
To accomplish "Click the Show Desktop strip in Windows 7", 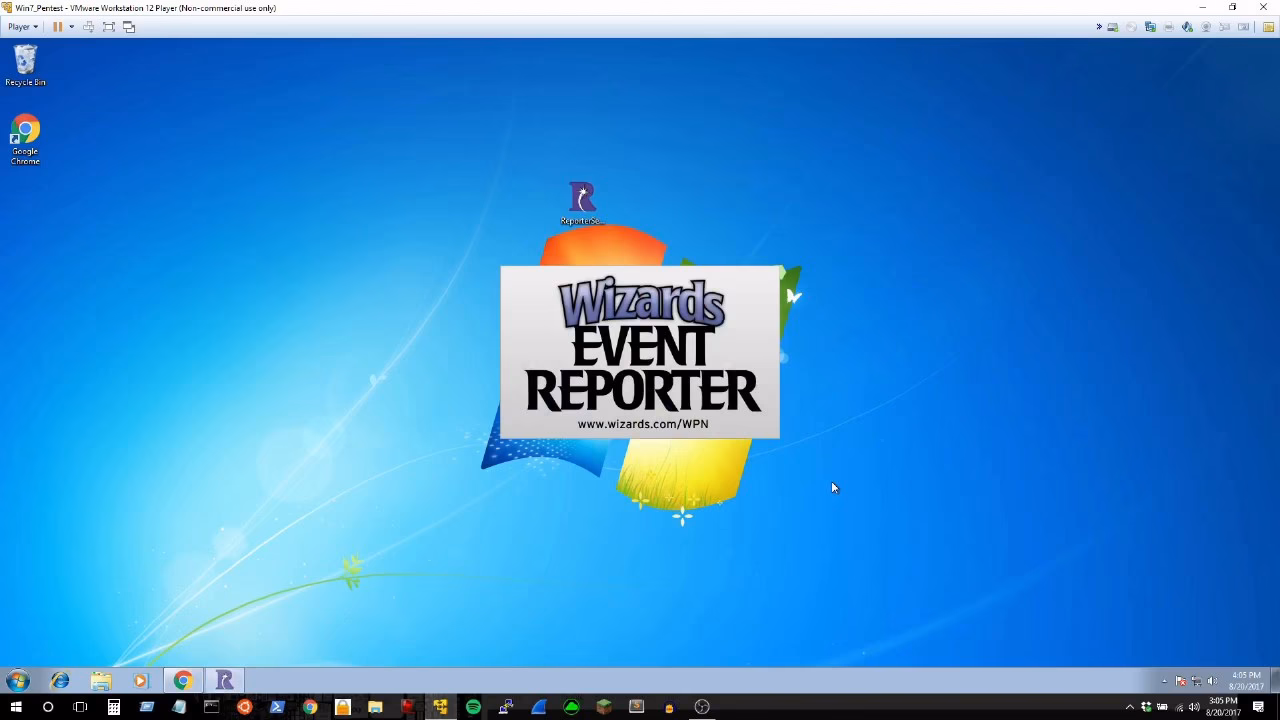I will pos(1275,681).
